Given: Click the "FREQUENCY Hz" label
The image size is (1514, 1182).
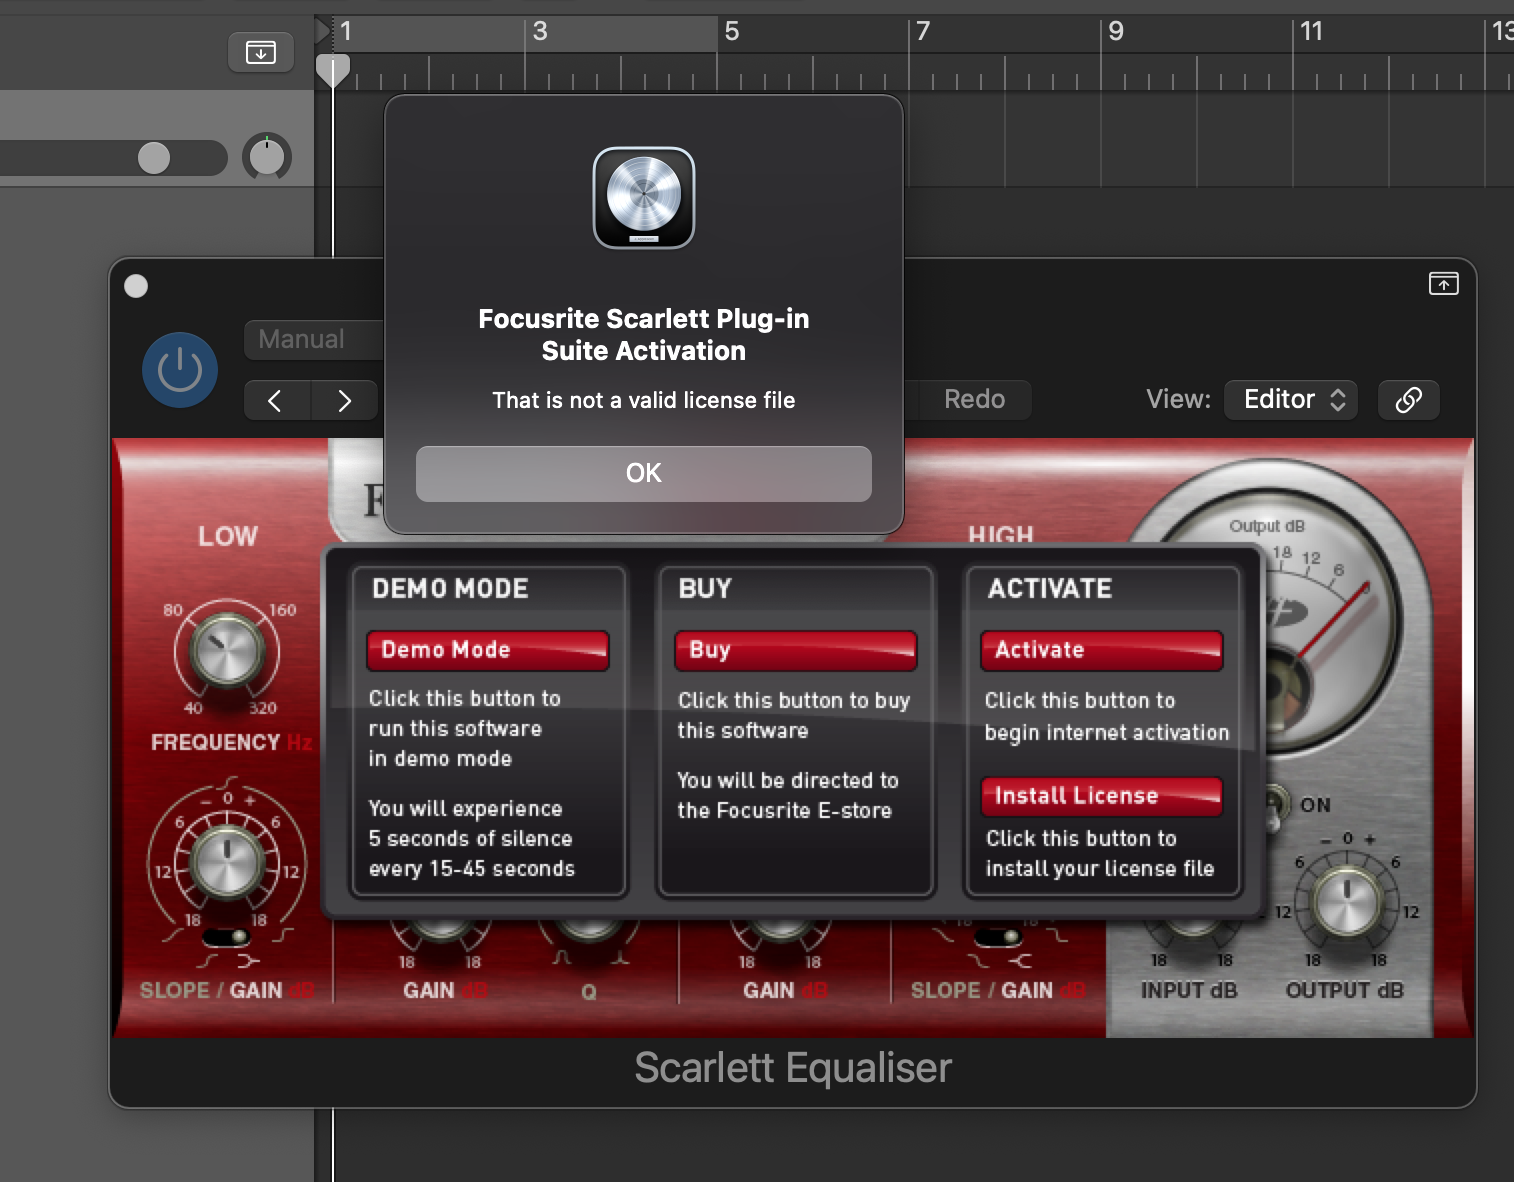Looking at the screenshot, I should pyautogui.click(x=232, y=742).
